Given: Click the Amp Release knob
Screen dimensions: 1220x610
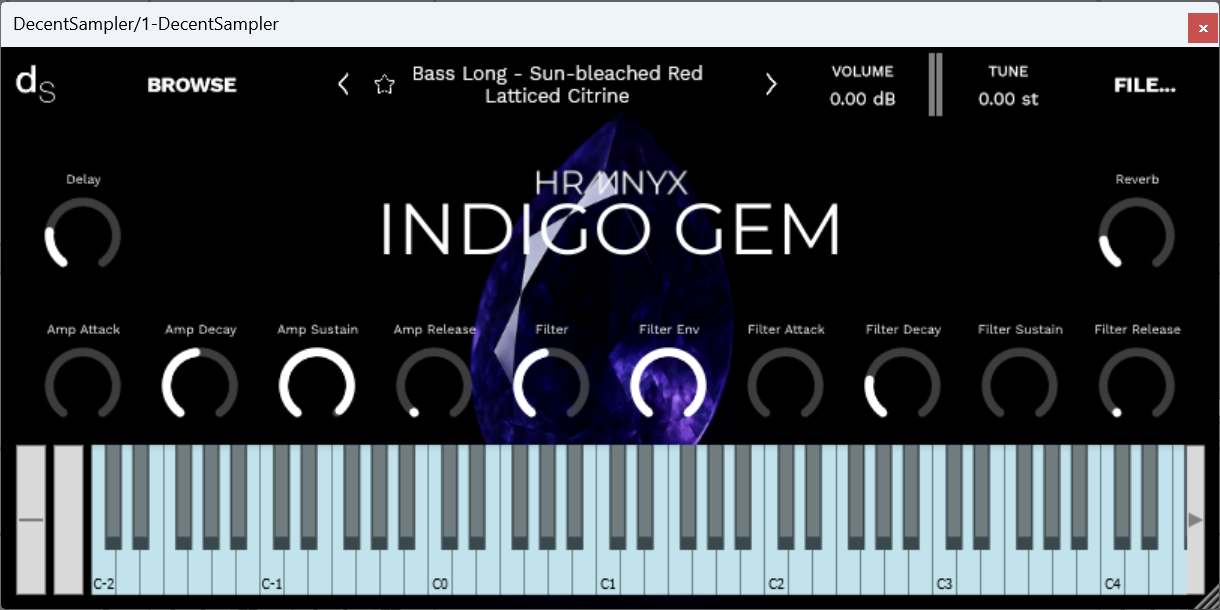Looking at the screenshot, I should click(434, 385).
